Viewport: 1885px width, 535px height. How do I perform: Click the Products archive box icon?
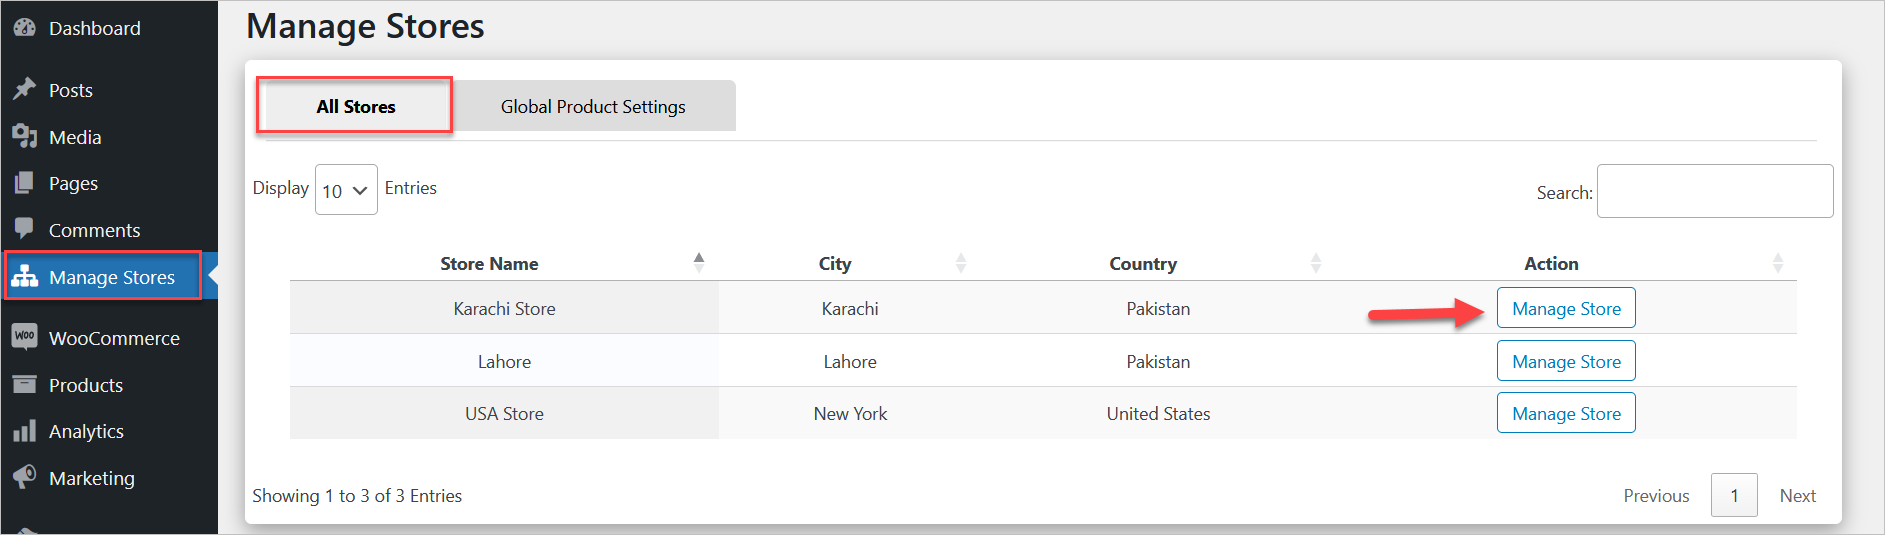25,385
